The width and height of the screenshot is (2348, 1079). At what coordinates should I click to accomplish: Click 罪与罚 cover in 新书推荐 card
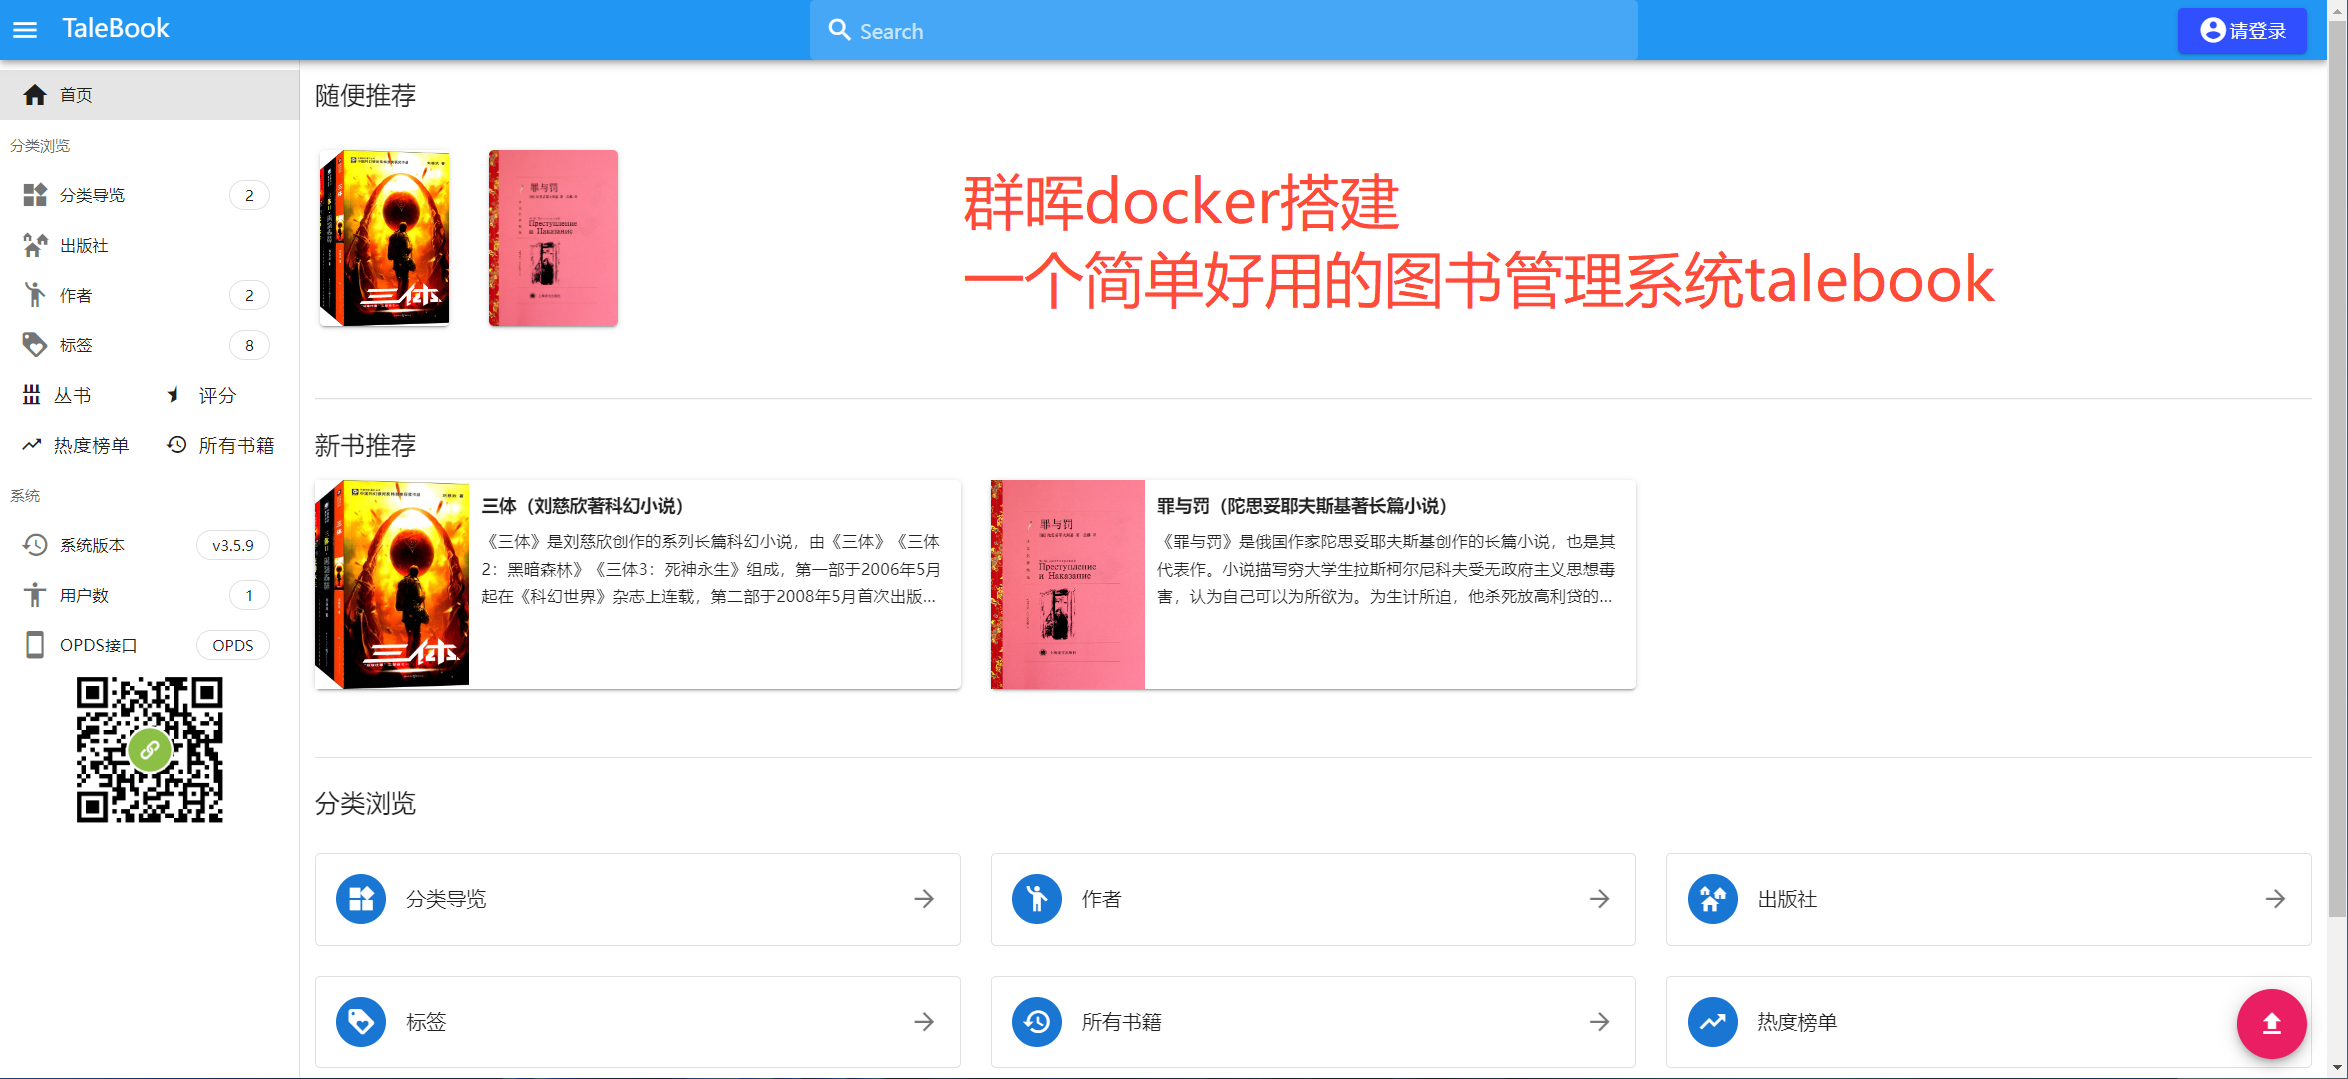click(x=1068, y=584)
